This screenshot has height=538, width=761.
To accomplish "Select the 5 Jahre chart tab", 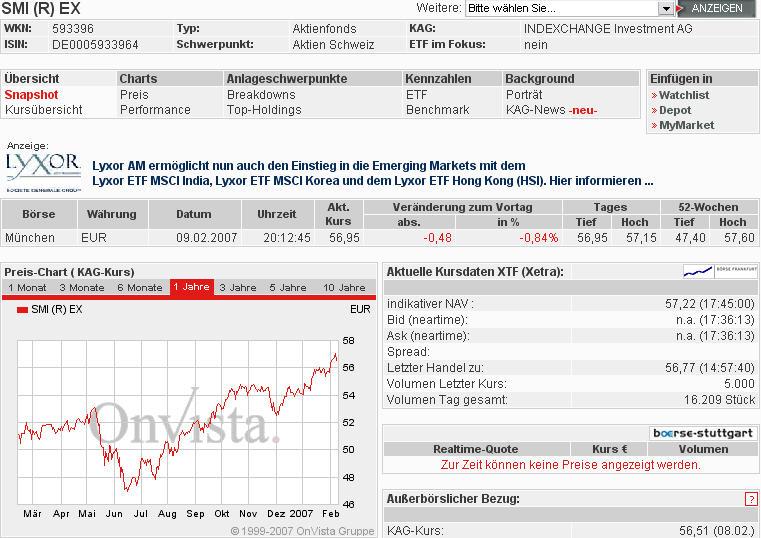I will pos(288,287).
